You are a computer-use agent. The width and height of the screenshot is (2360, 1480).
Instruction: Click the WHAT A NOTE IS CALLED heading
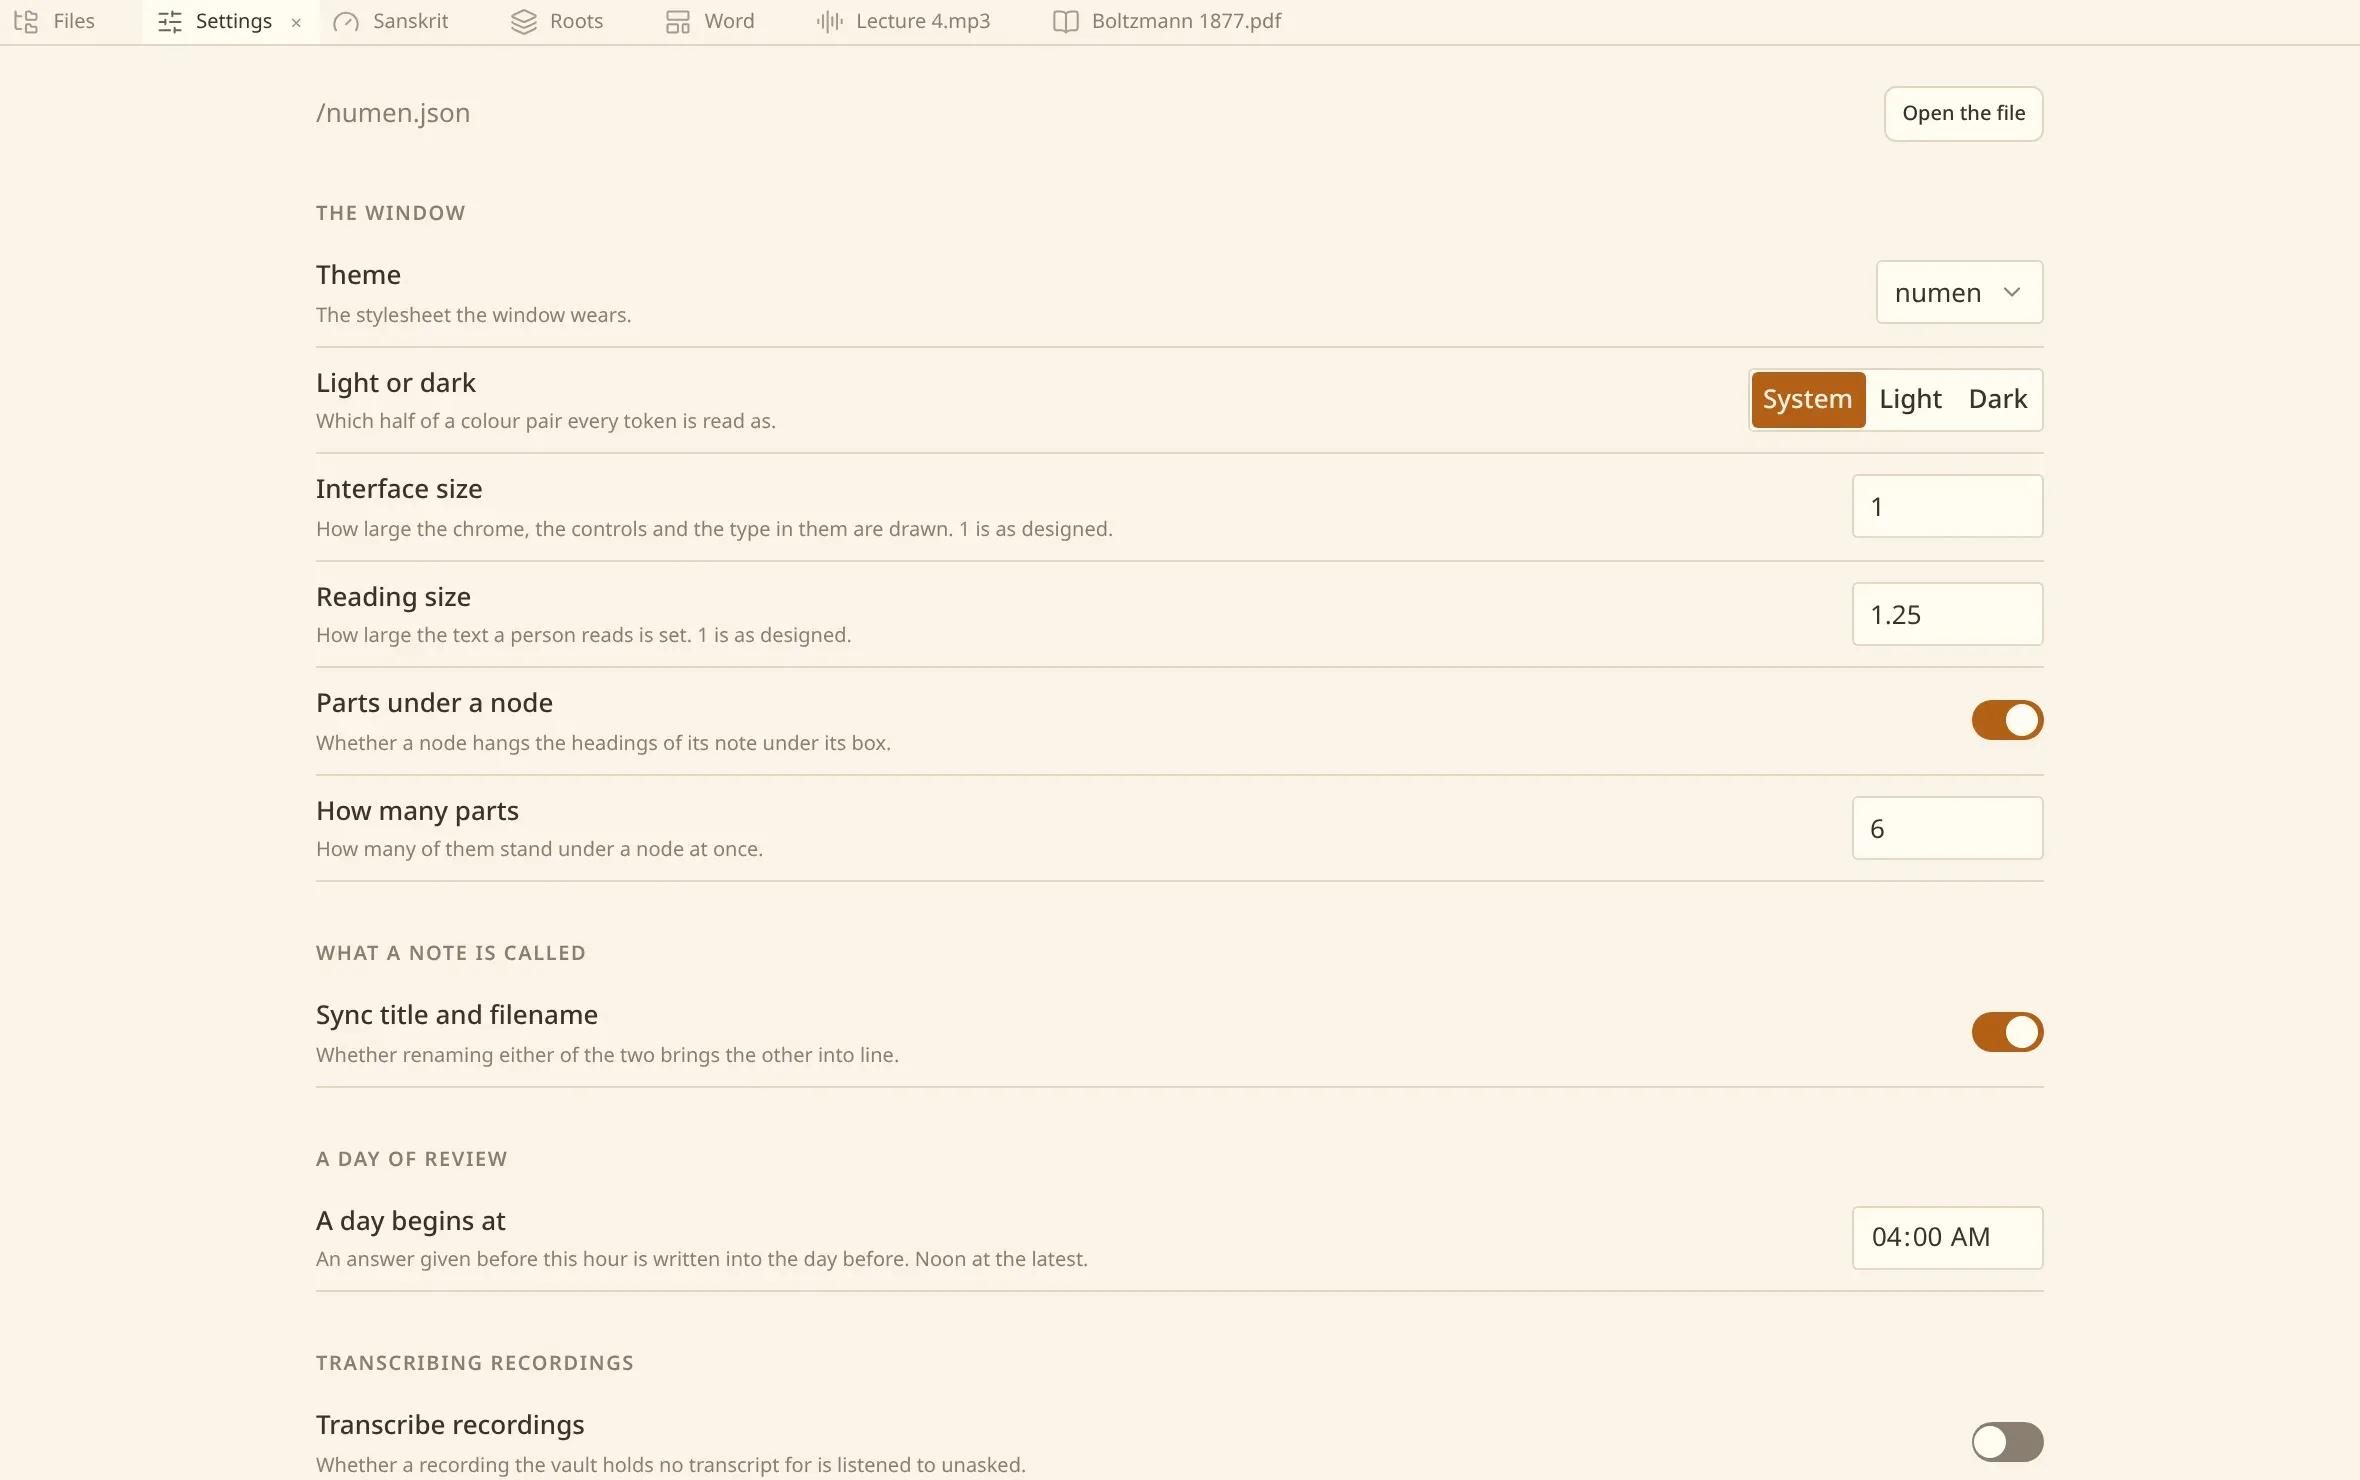click(451, 953)
